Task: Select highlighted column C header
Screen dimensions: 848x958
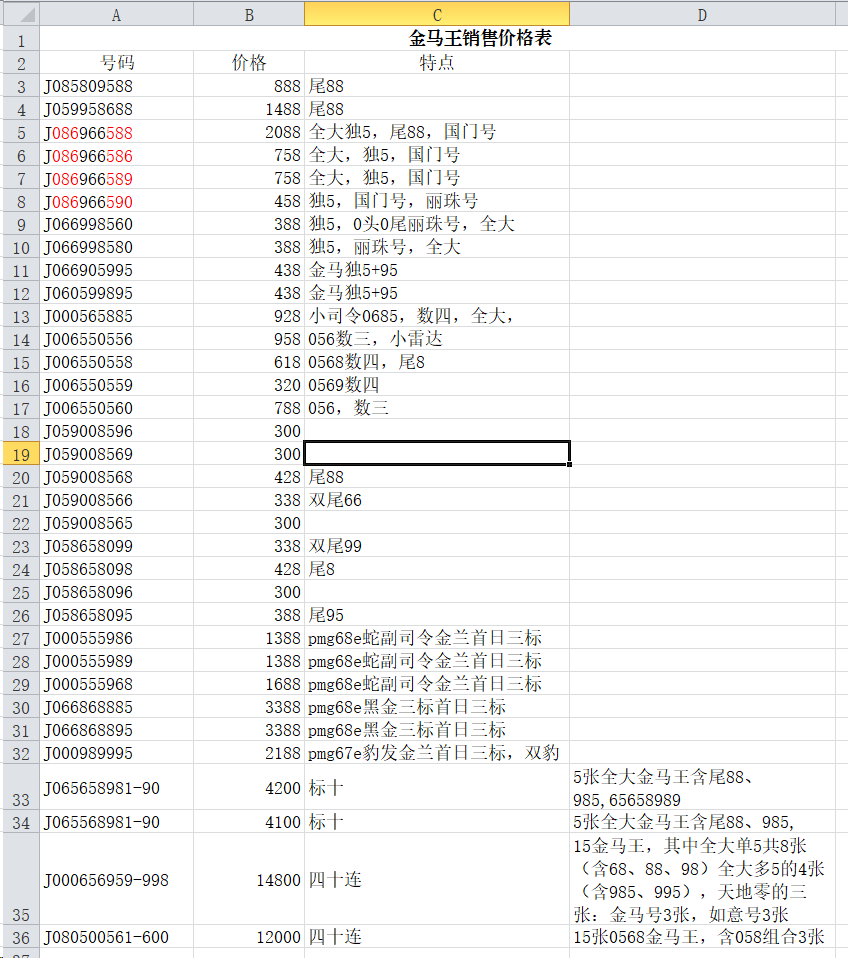Action: 437,14
